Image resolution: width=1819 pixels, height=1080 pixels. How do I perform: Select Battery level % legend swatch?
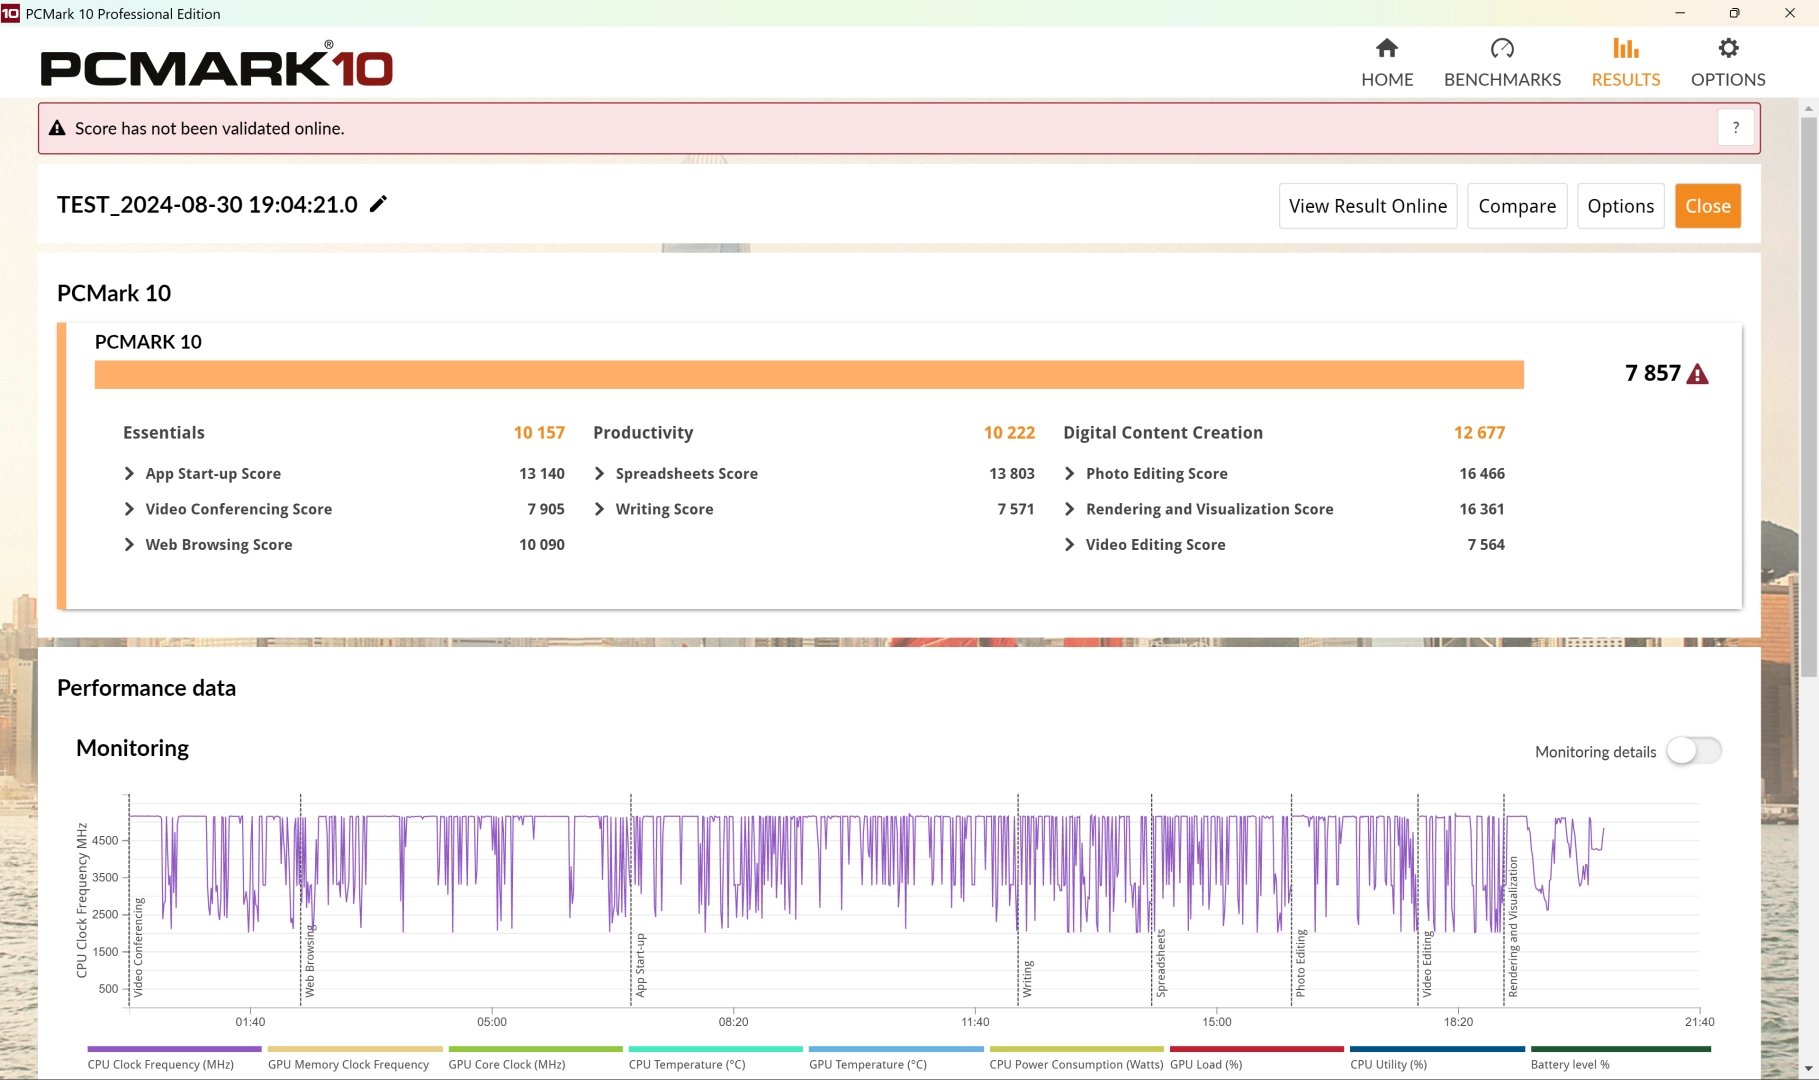pos(1621,1049)
